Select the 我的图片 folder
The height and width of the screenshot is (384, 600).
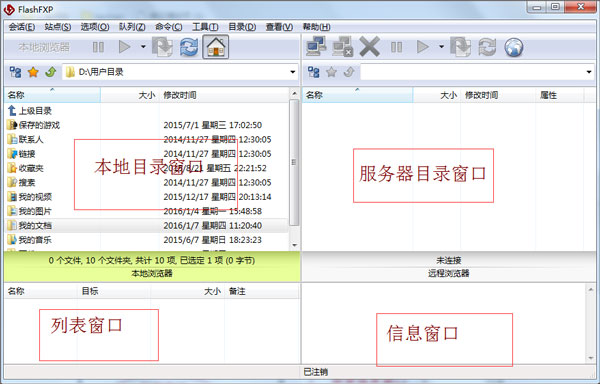pos(29,211)
